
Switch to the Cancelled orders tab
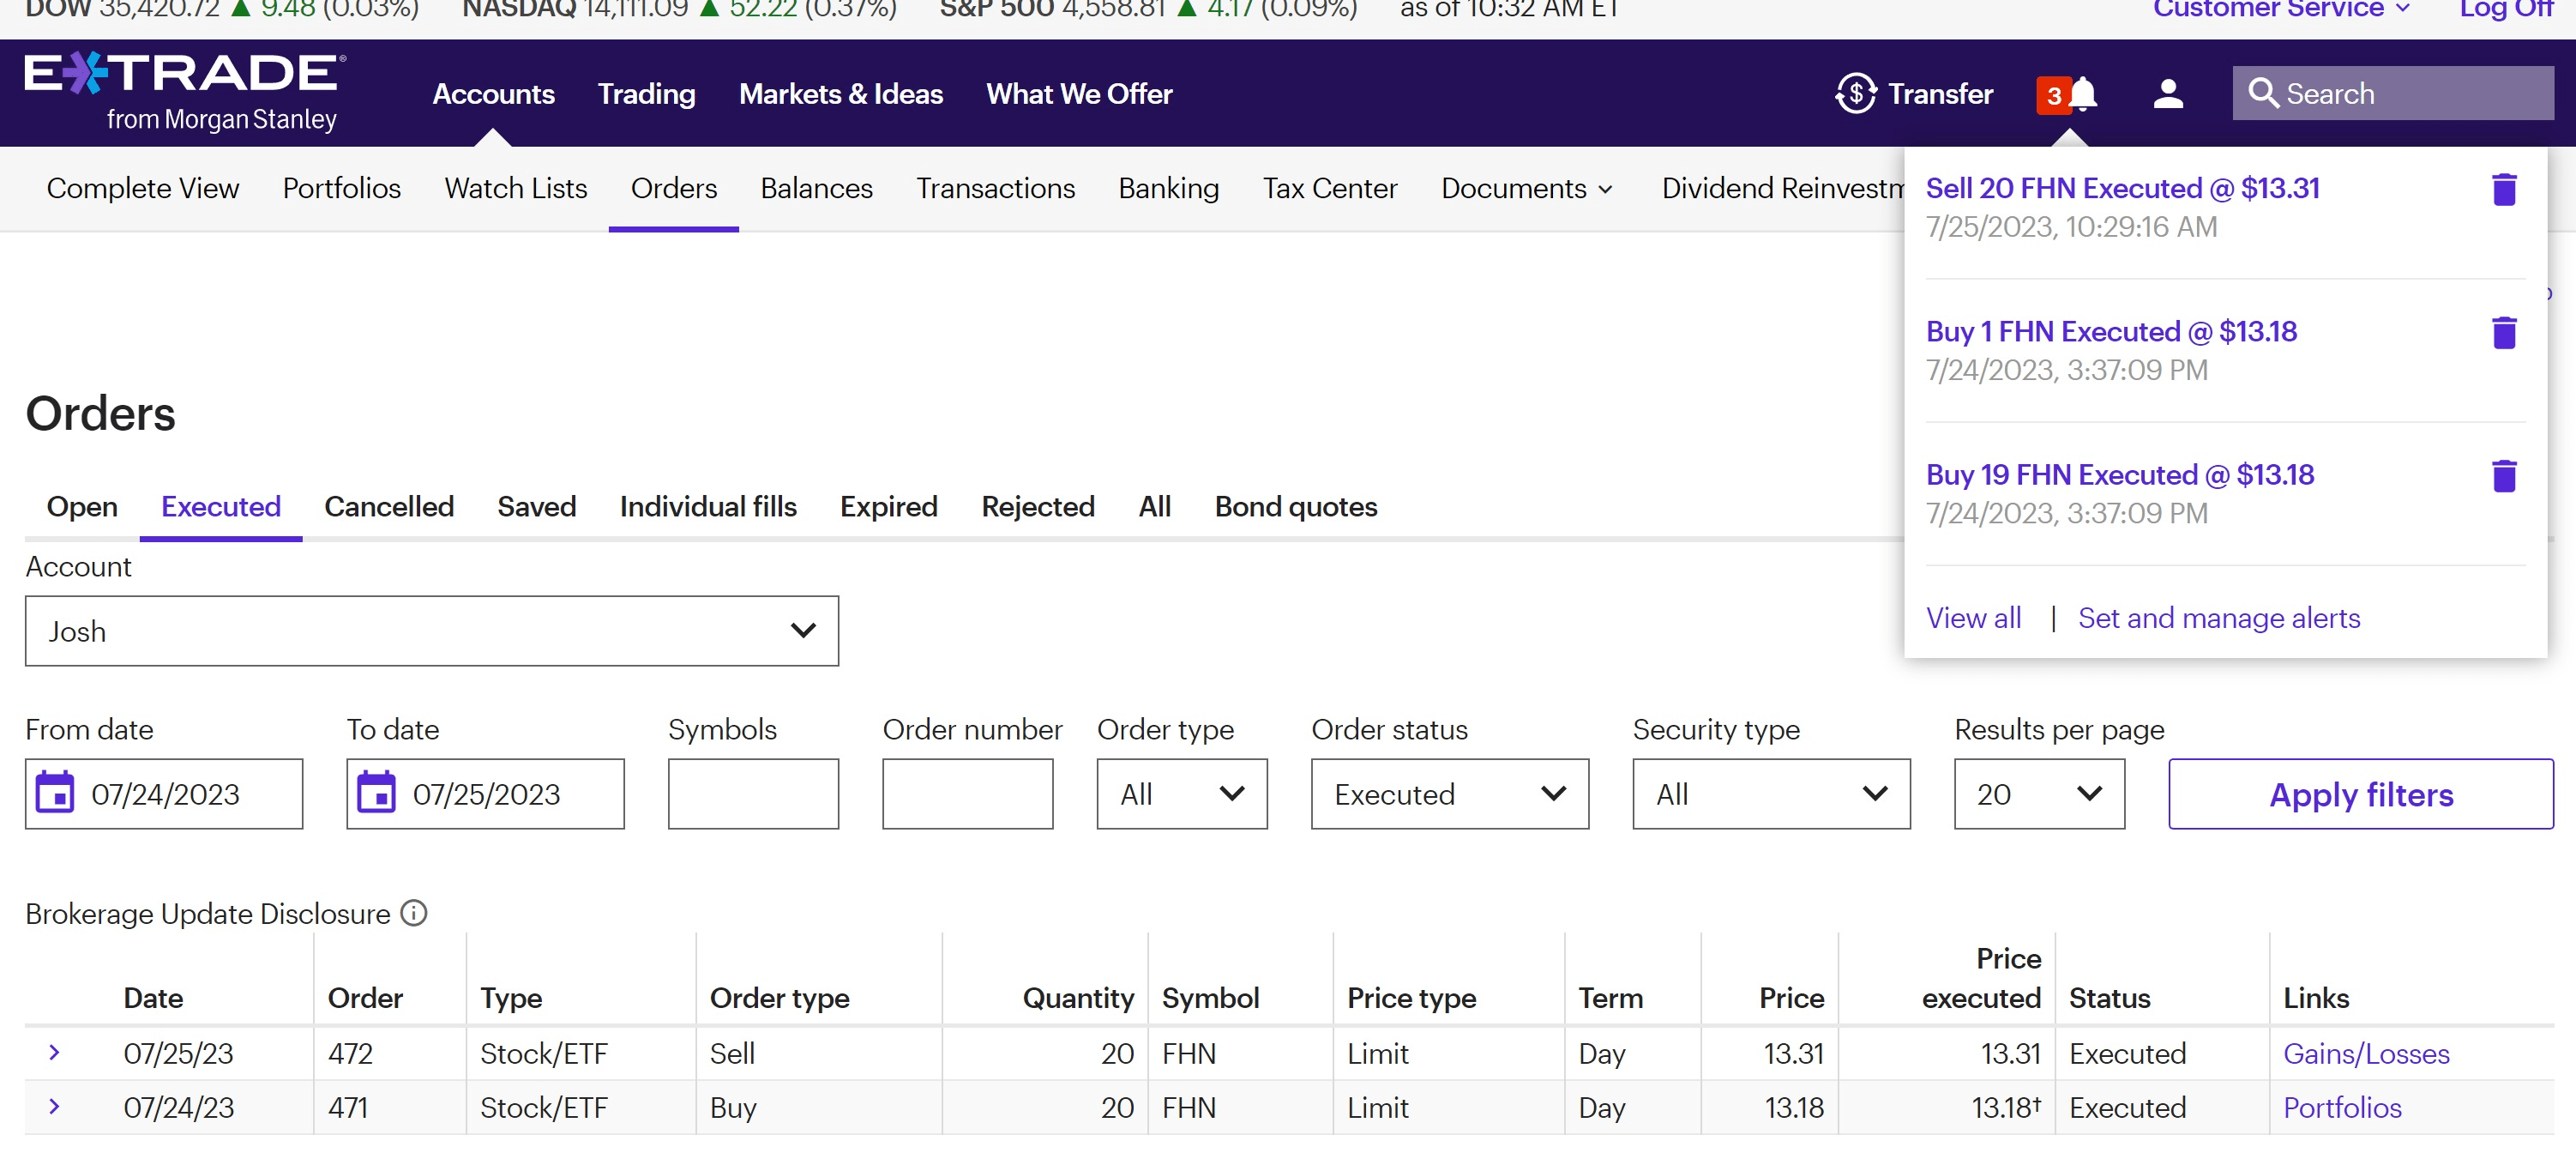pyautogui.click(x=388, y=506)
